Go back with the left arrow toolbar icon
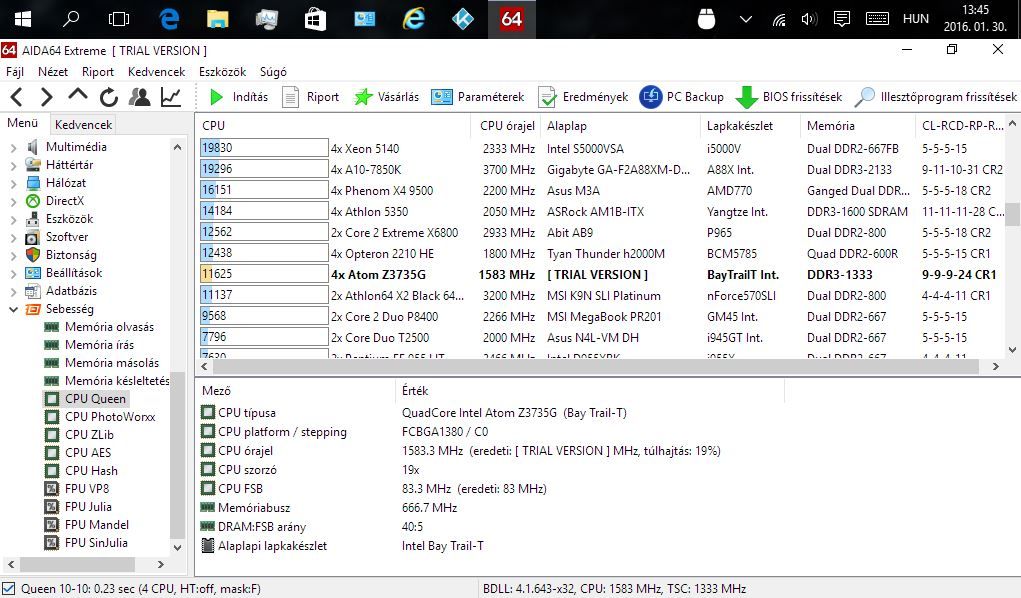Image resolution: width=1021 pixels, height=598 pixels. 17,97
